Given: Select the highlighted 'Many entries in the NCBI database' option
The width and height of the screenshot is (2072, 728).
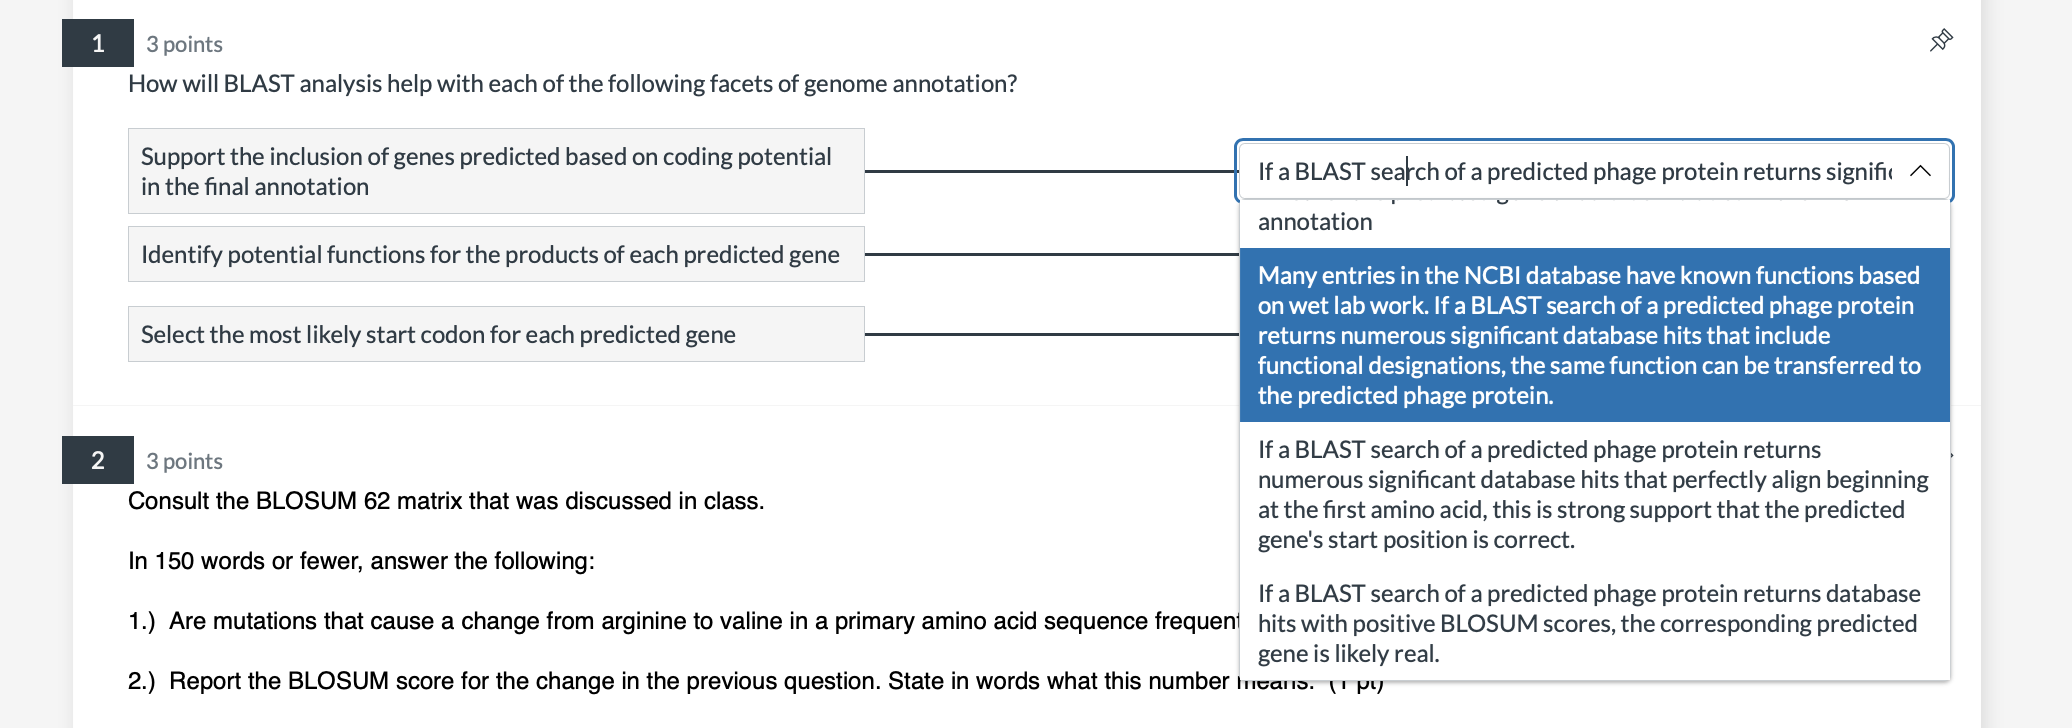Looking at the screenshot, I should point(1588,335).
